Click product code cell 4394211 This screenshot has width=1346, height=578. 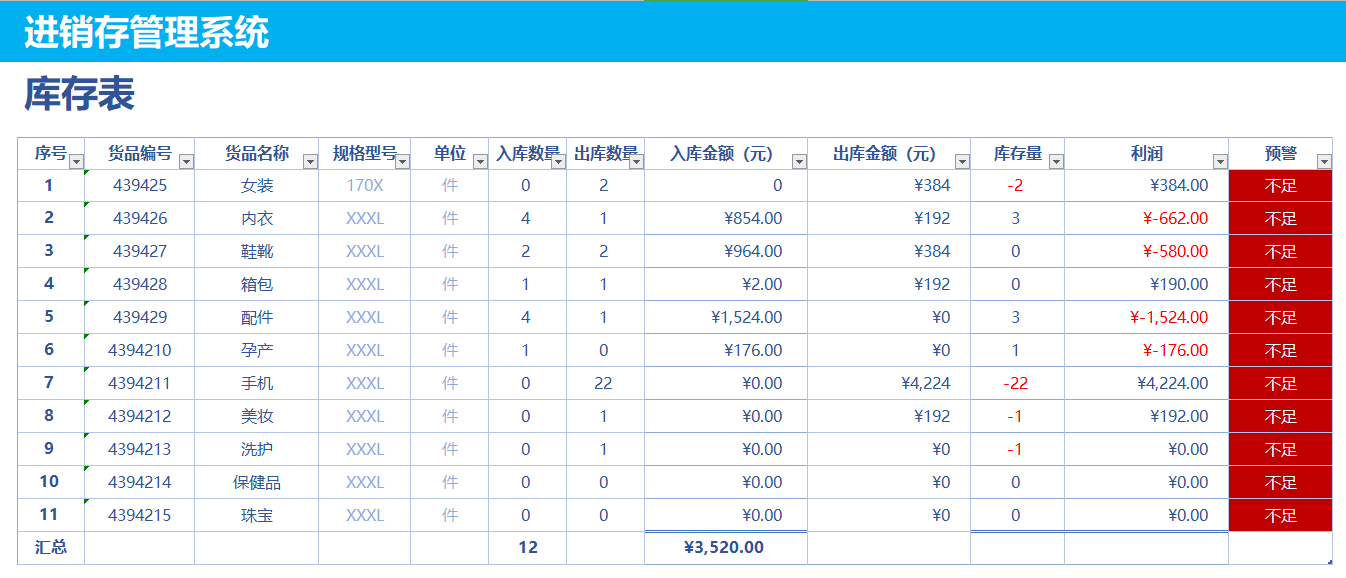(x=140, y=384)
